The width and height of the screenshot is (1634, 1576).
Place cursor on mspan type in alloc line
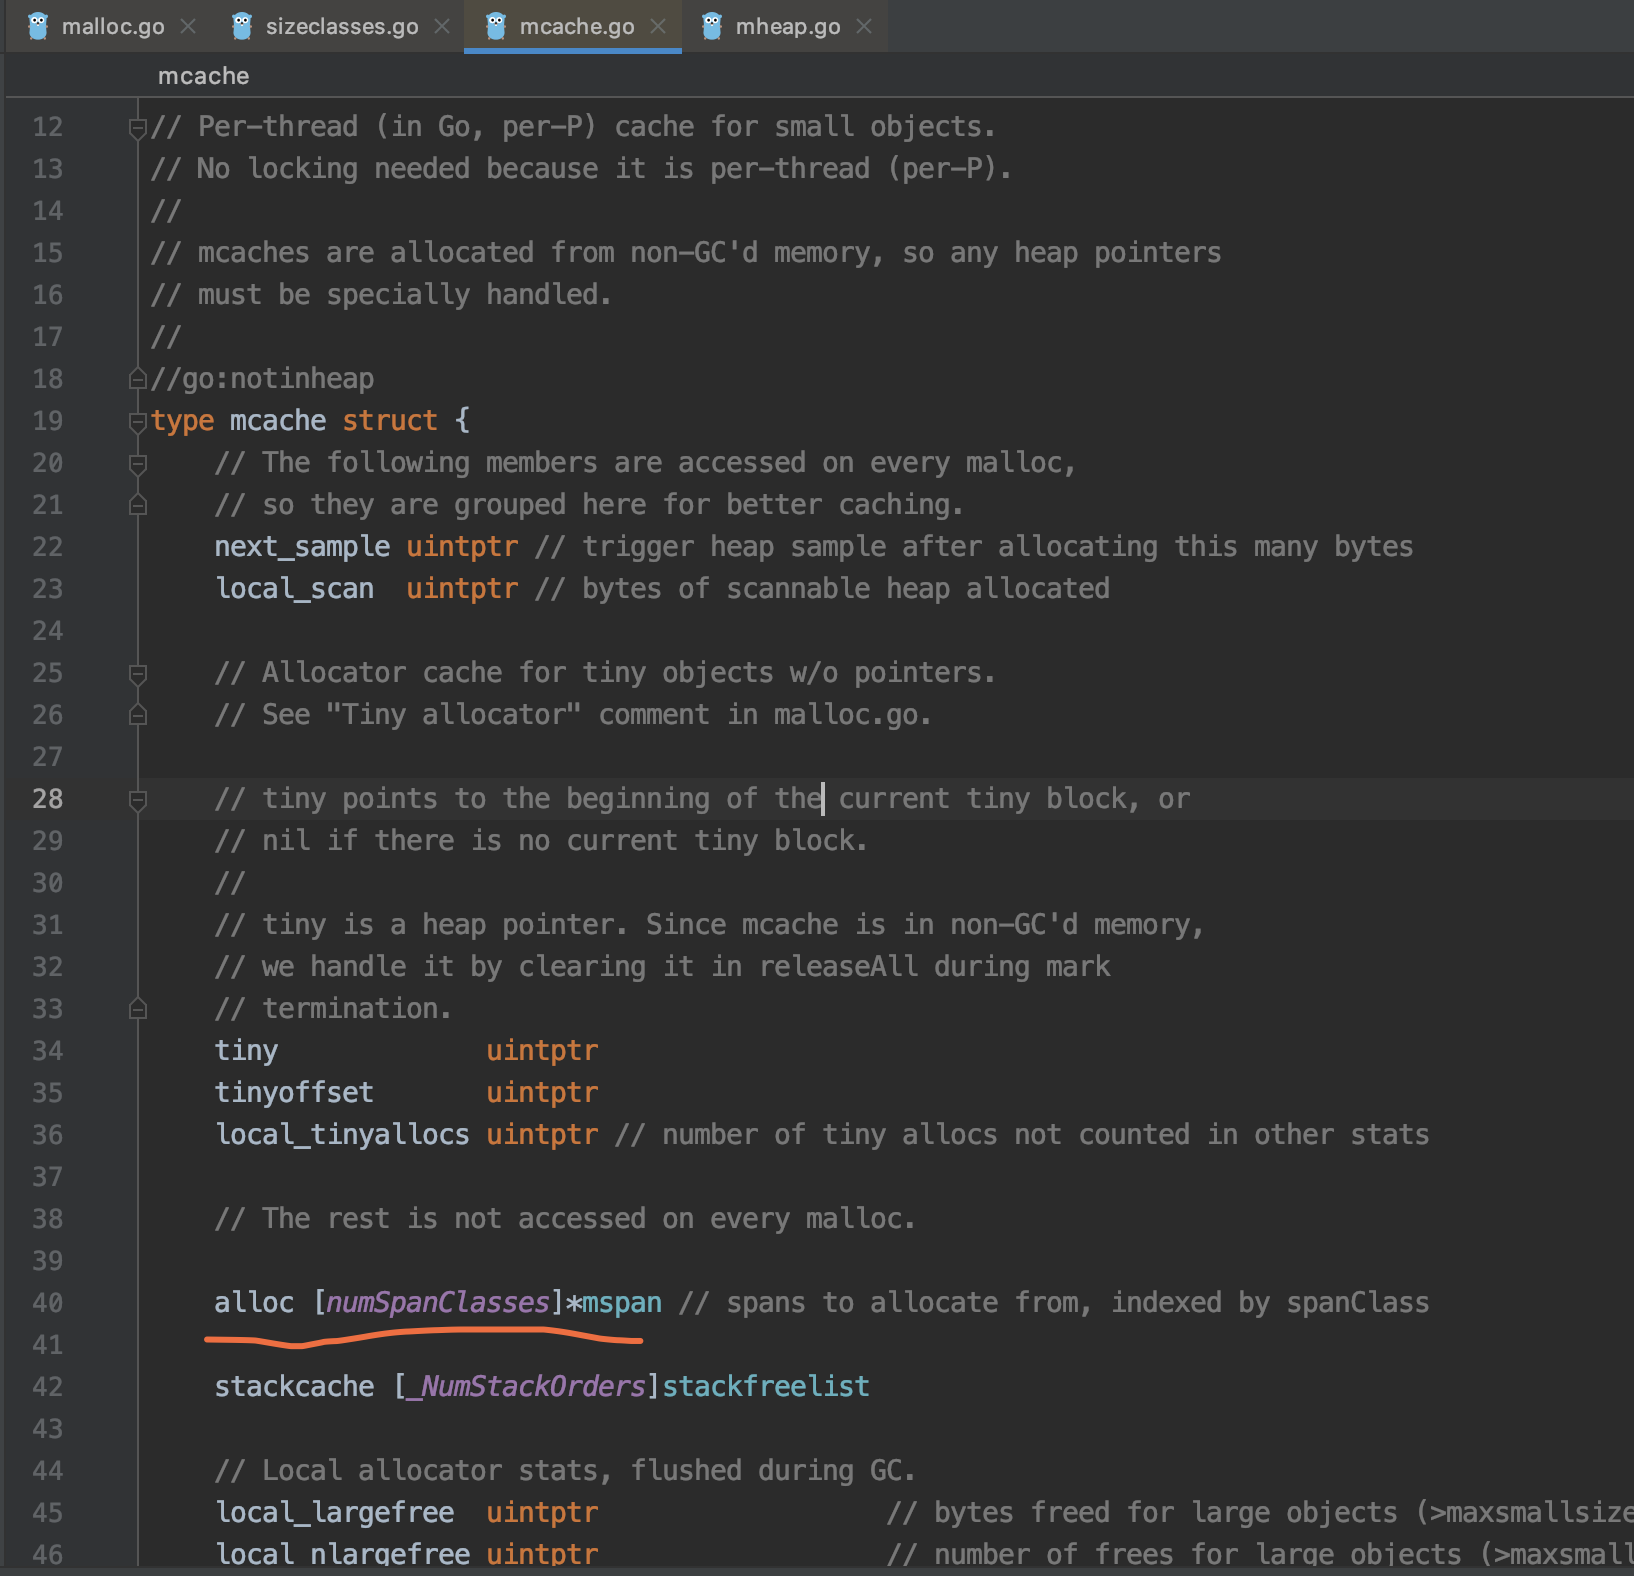click(622, 1302)
